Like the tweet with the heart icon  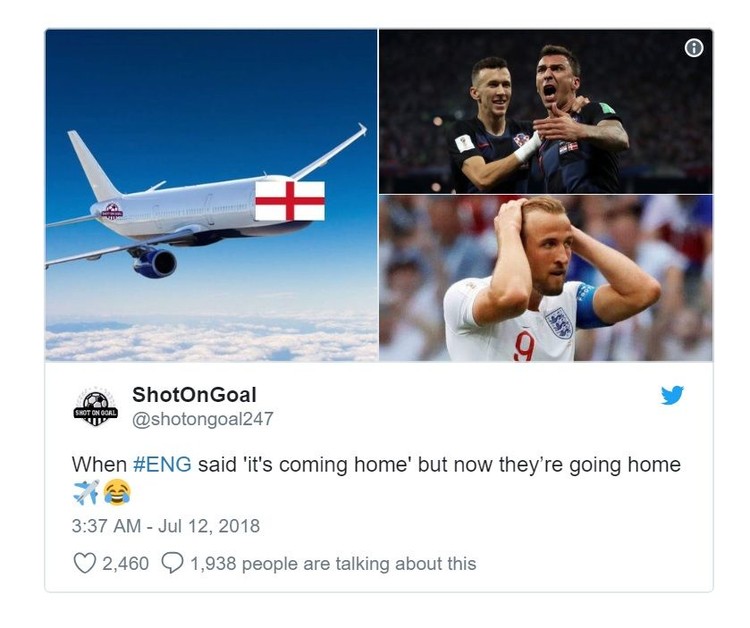tap(85, 563)
